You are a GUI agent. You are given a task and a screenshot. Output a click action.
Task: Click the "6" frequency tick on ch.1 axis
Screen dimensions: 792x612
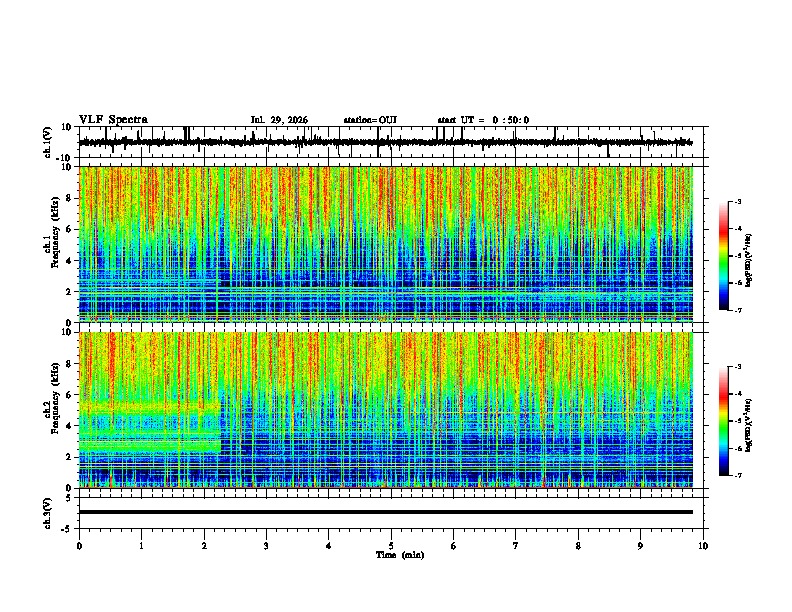[69, 229]
